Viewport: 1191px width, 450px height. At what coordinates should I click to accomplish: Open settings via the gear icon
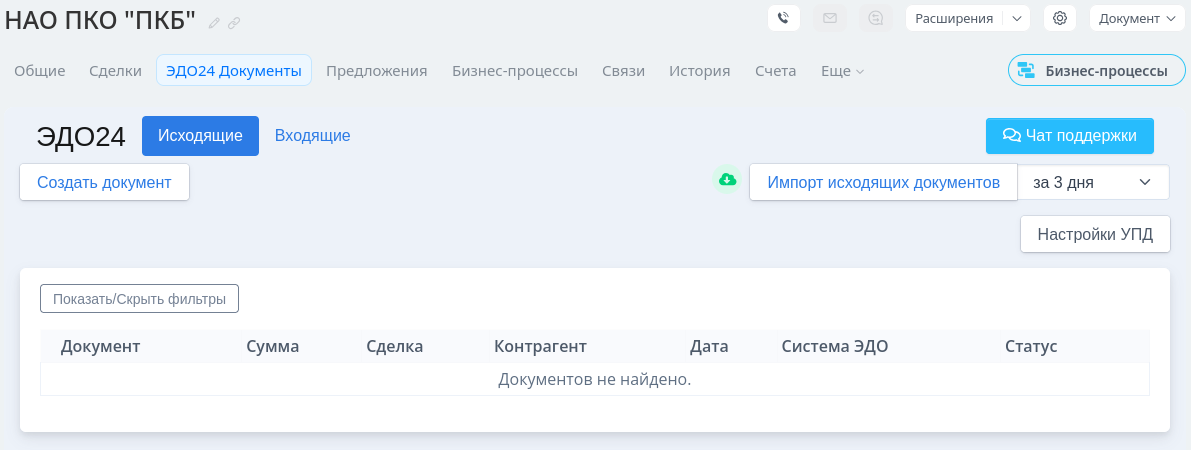pyautogui.click(x=1060, y=18)
